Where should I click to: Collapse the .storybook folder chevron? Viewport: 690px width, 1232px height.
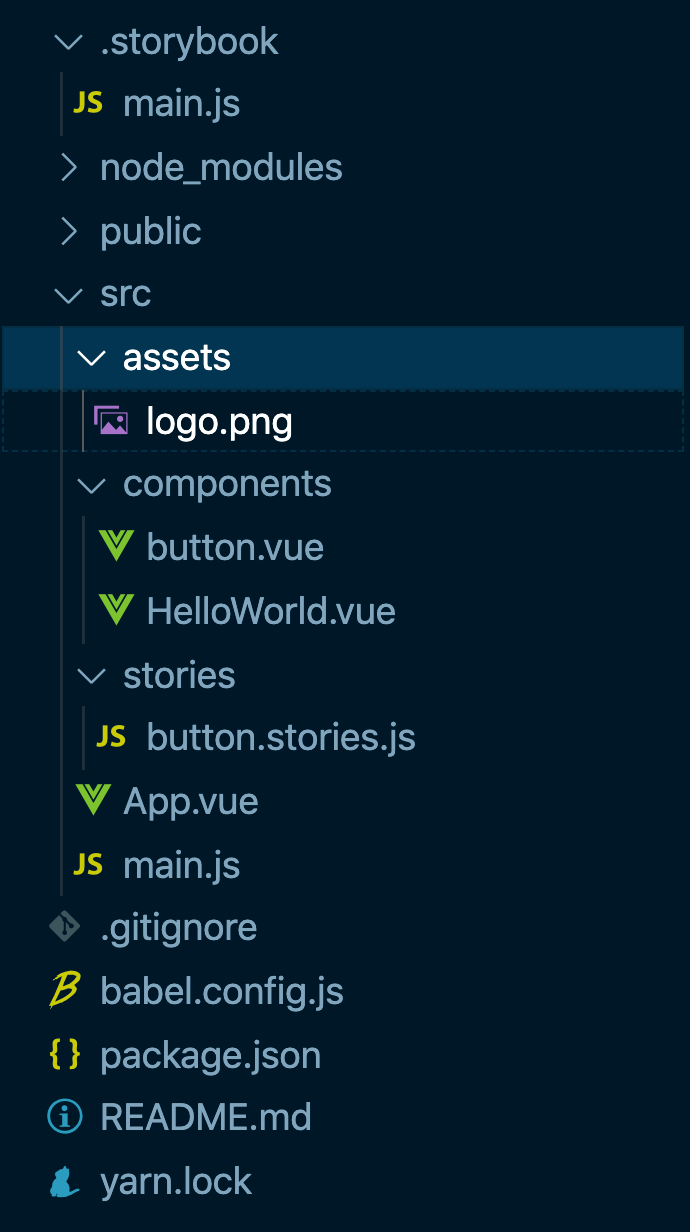(68, 42)
